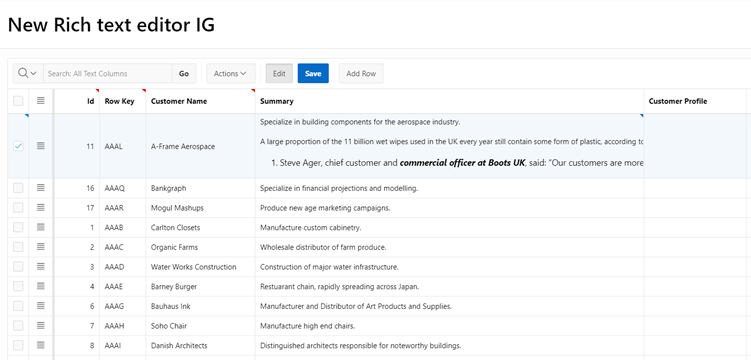Click the Add Row button

tap(361, 73)
